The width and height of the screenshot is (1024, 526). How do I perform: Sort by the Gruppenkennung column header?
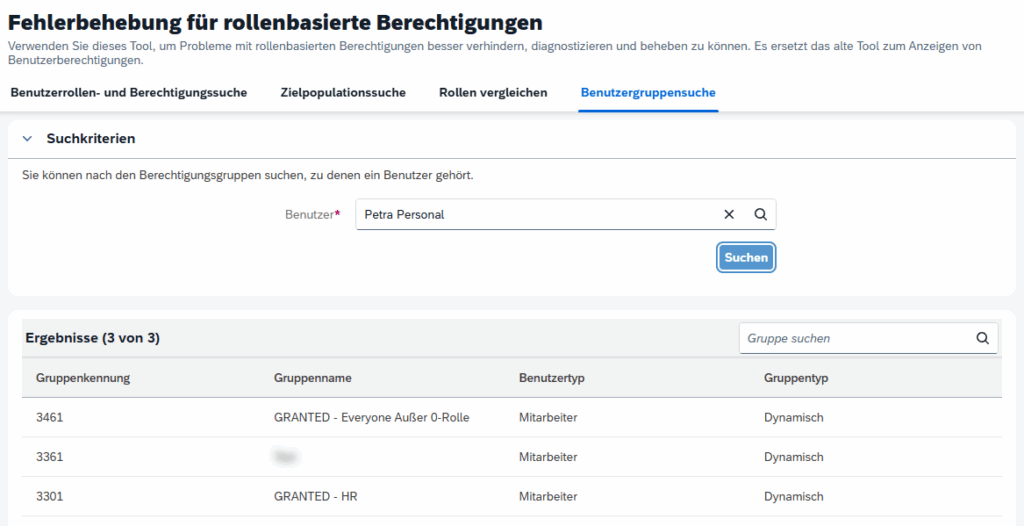pyautogui.click(x=83, y=378)
